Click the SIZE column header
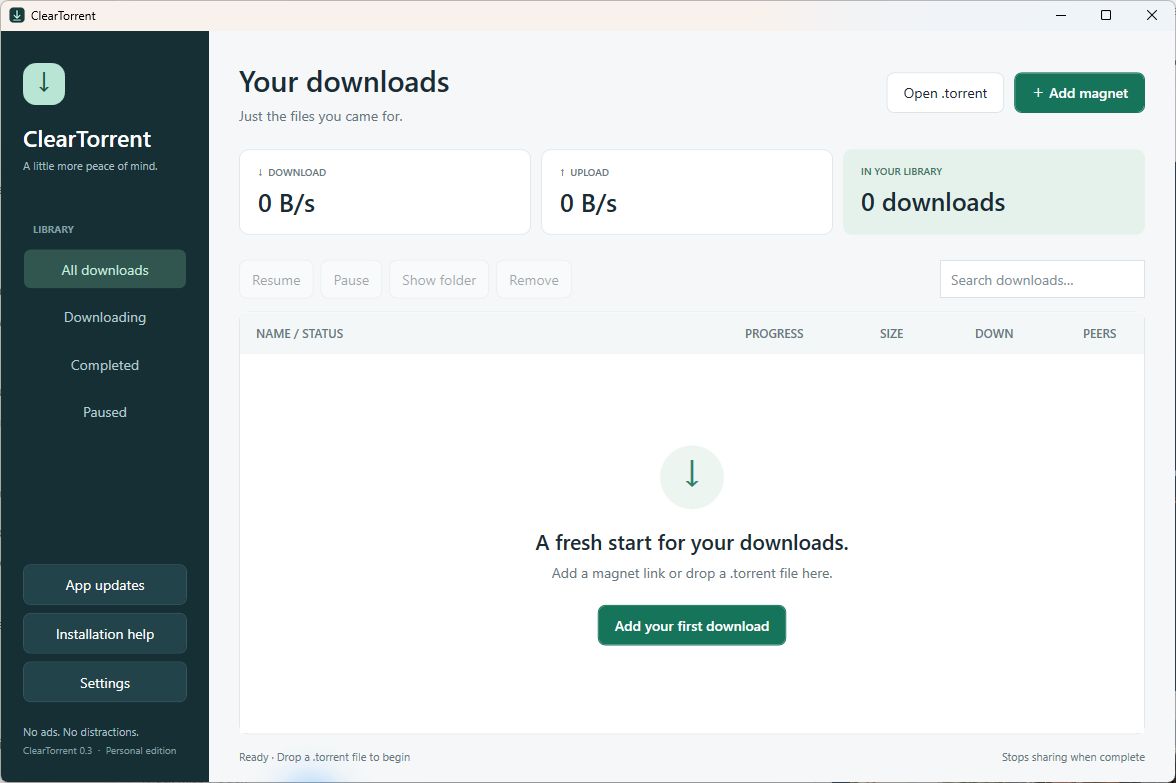This screenshot has width=1176, height=783. [891, 334]
